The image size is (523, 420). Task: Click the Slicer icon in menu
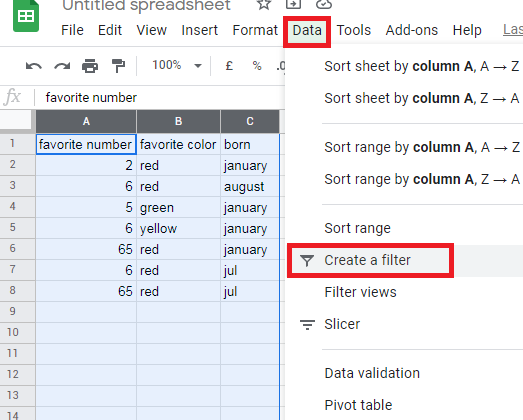[307, 324]
